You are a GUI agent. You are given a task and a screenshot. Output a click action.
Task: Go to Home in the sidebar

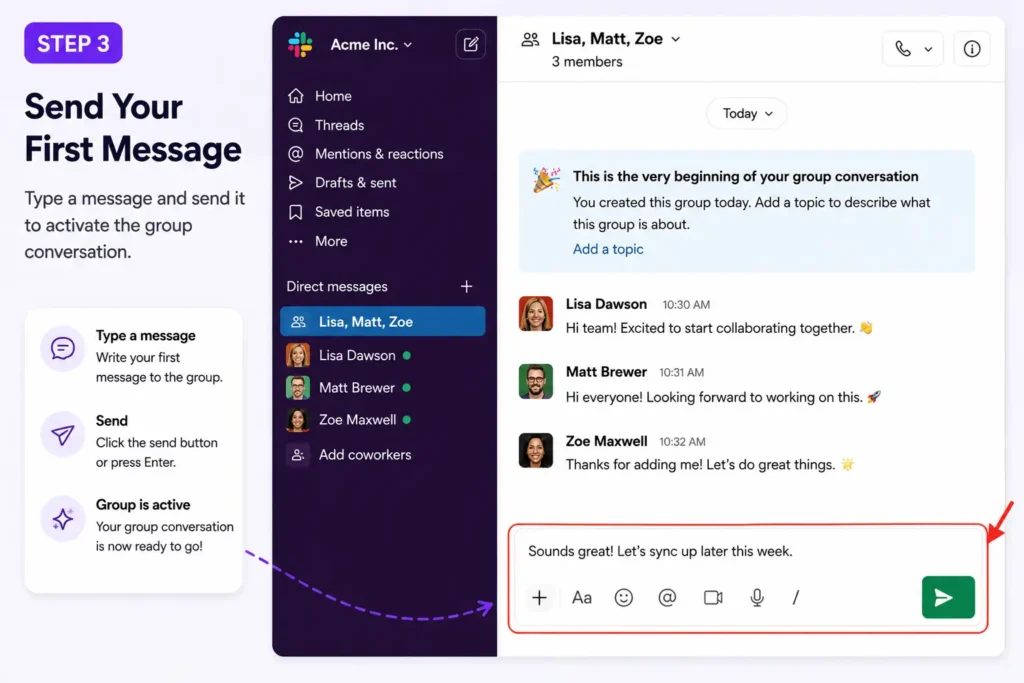click(x=333, y=96)
